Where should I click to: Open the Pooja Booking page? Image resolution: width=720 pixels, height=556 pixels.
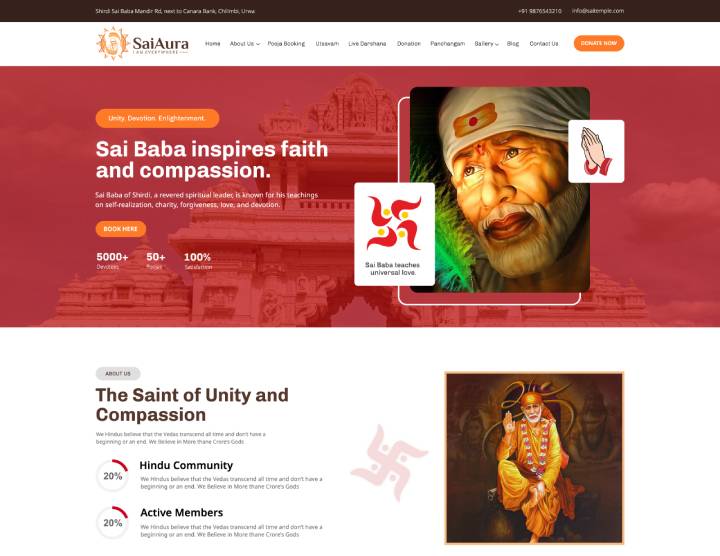point(286,44)
